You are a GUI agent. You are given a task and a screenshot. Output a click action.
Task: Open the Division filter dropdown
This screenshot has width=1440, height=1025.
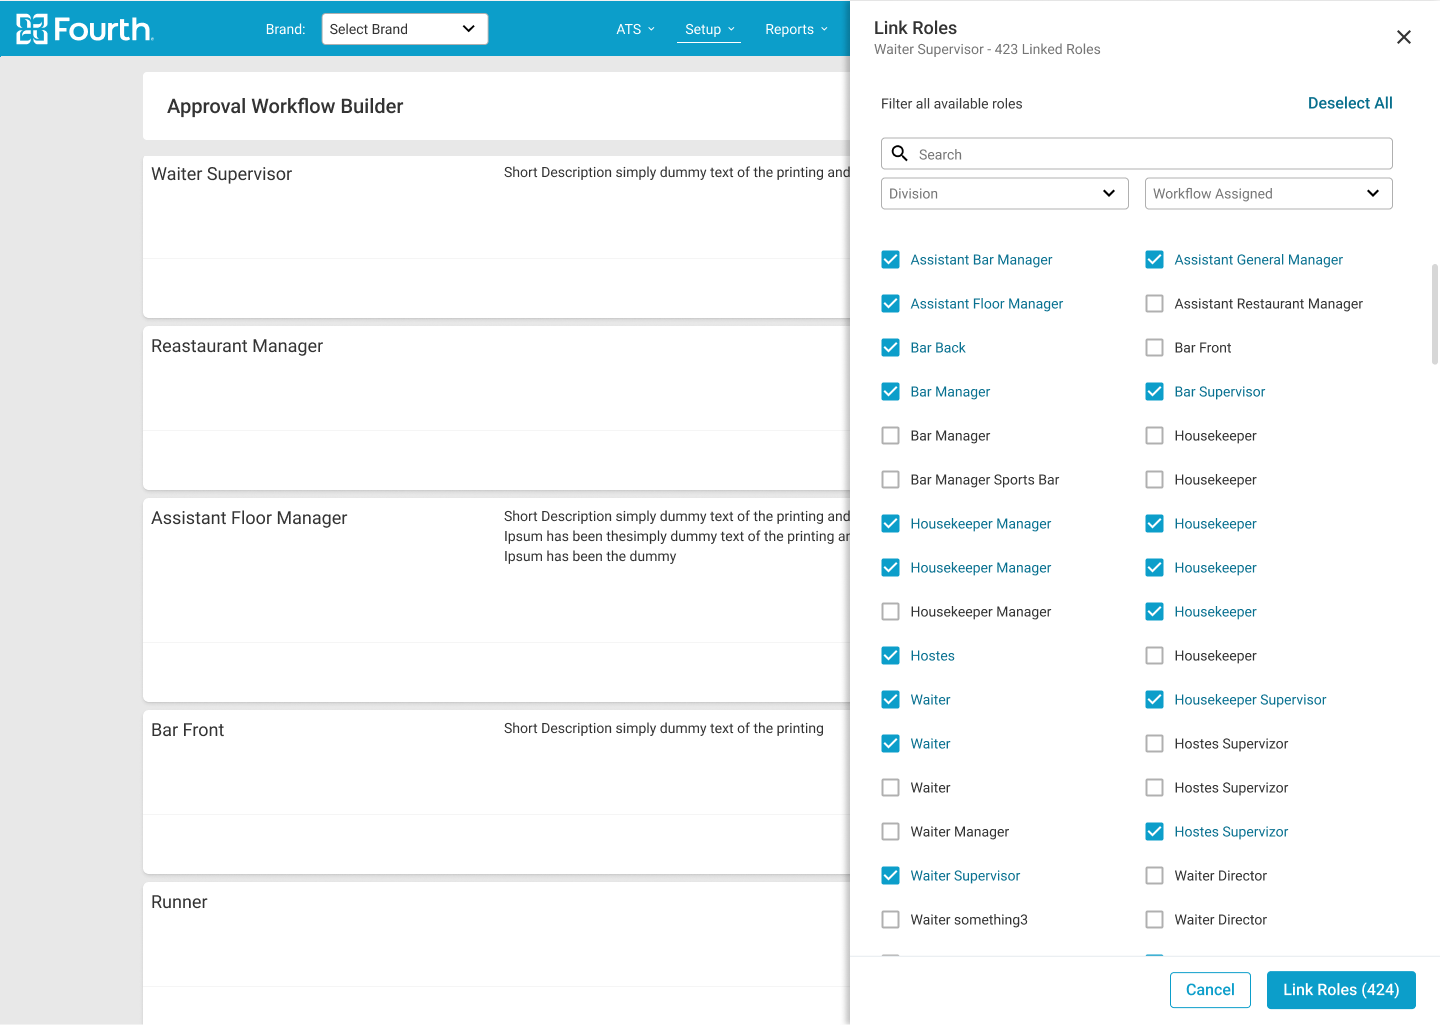point(1004,194)
